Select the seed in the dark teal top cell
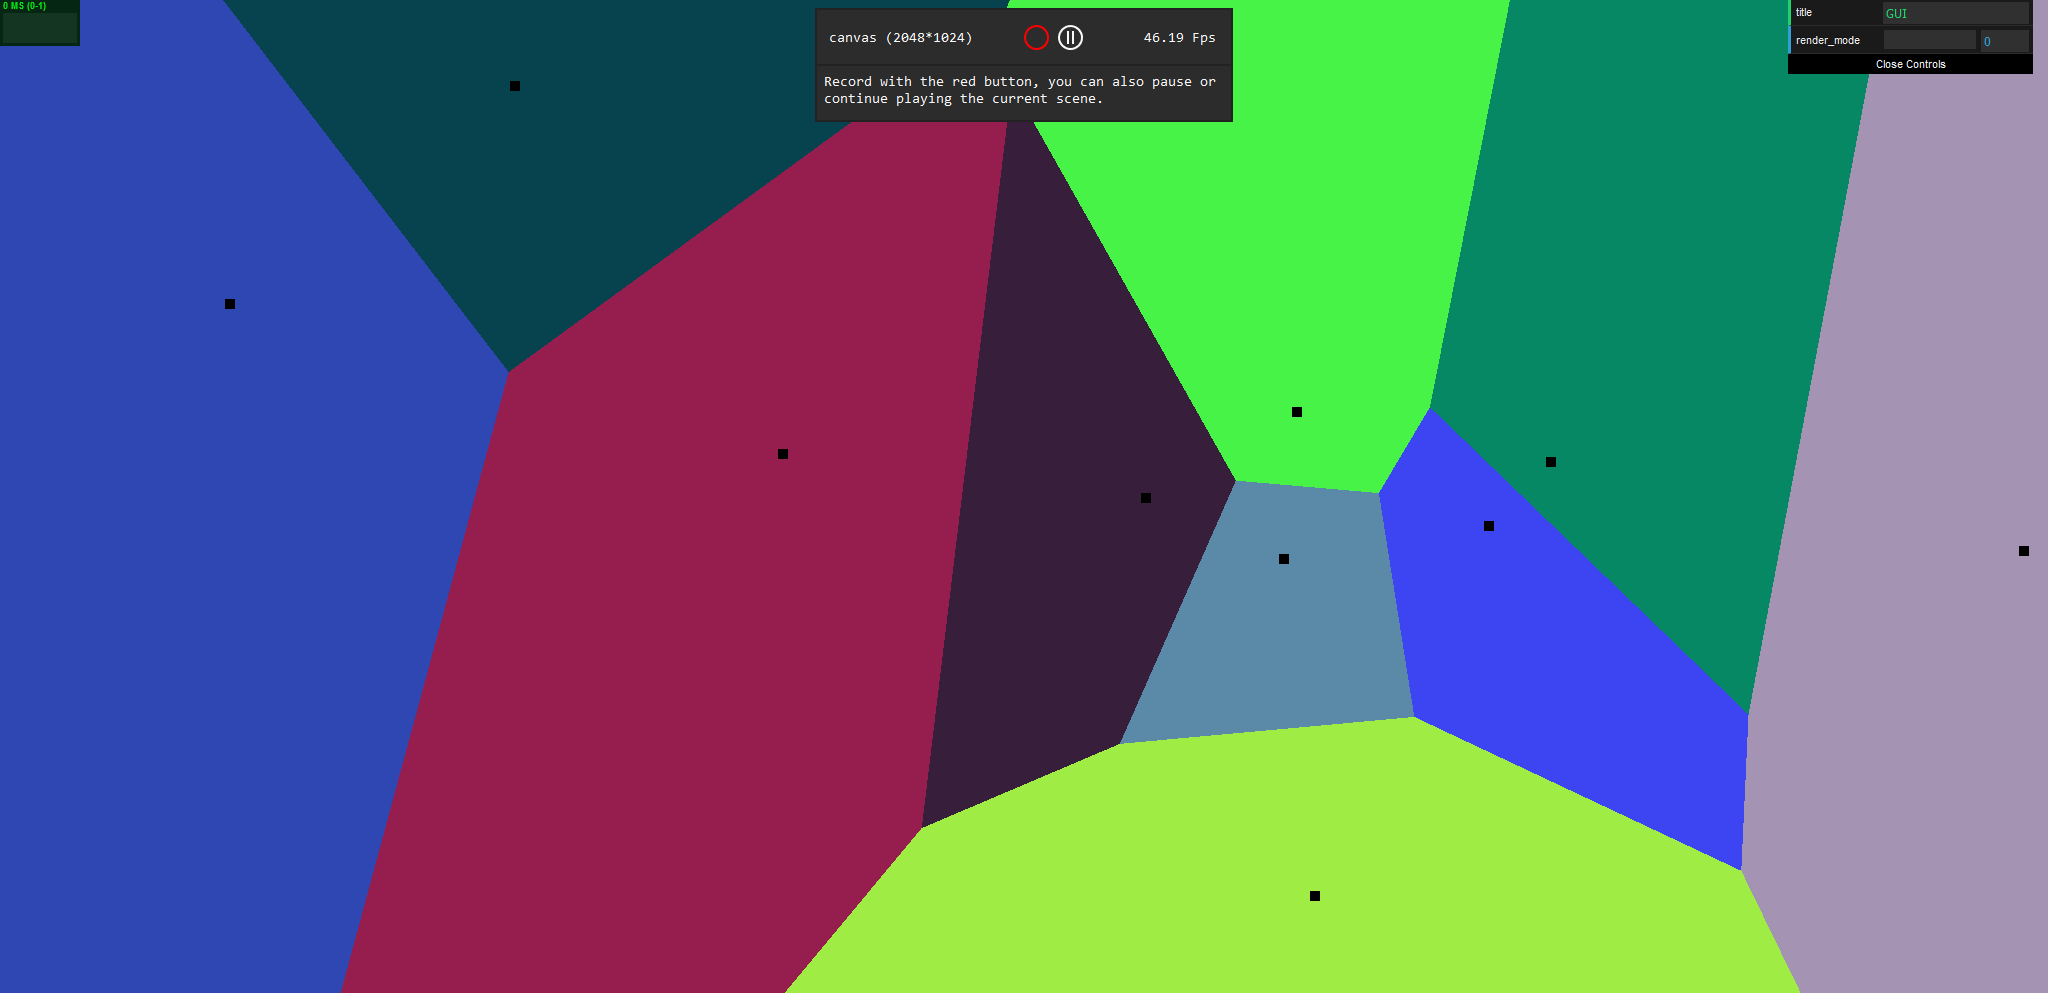This screenshot has width=2048, height=993. point(515,86)
